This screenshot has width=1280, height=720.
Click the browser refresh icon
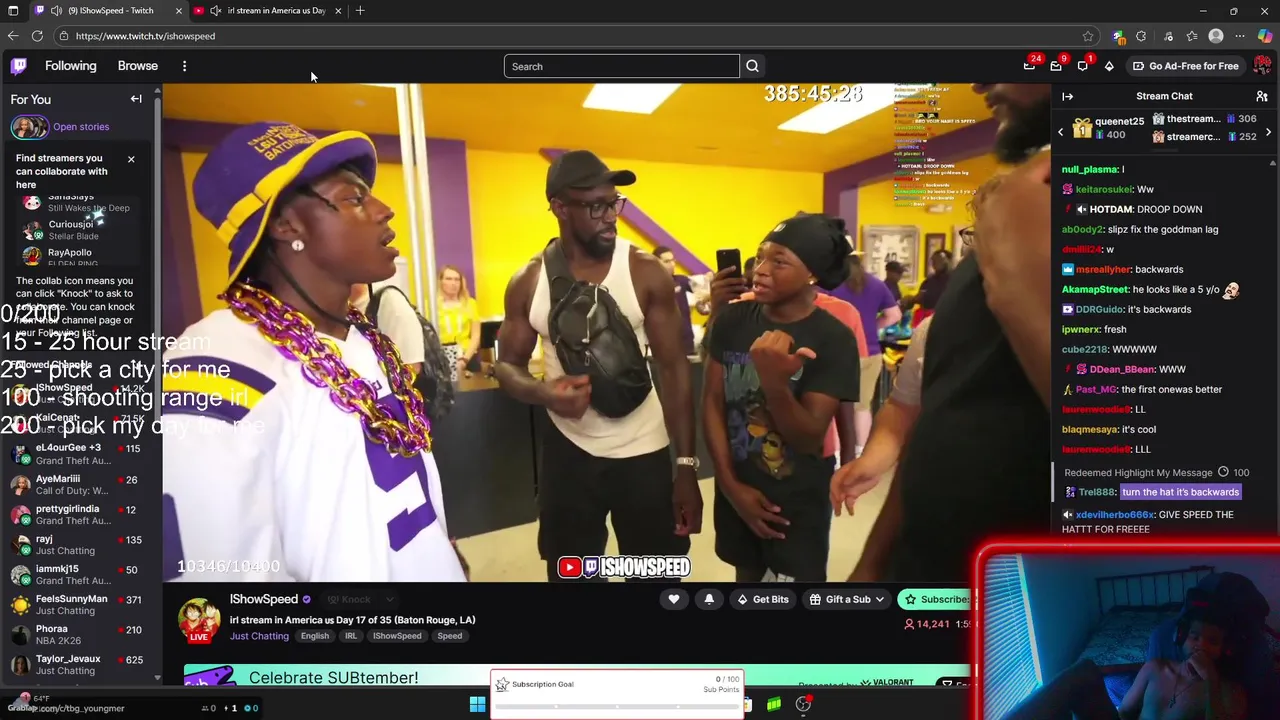point(37,36)
